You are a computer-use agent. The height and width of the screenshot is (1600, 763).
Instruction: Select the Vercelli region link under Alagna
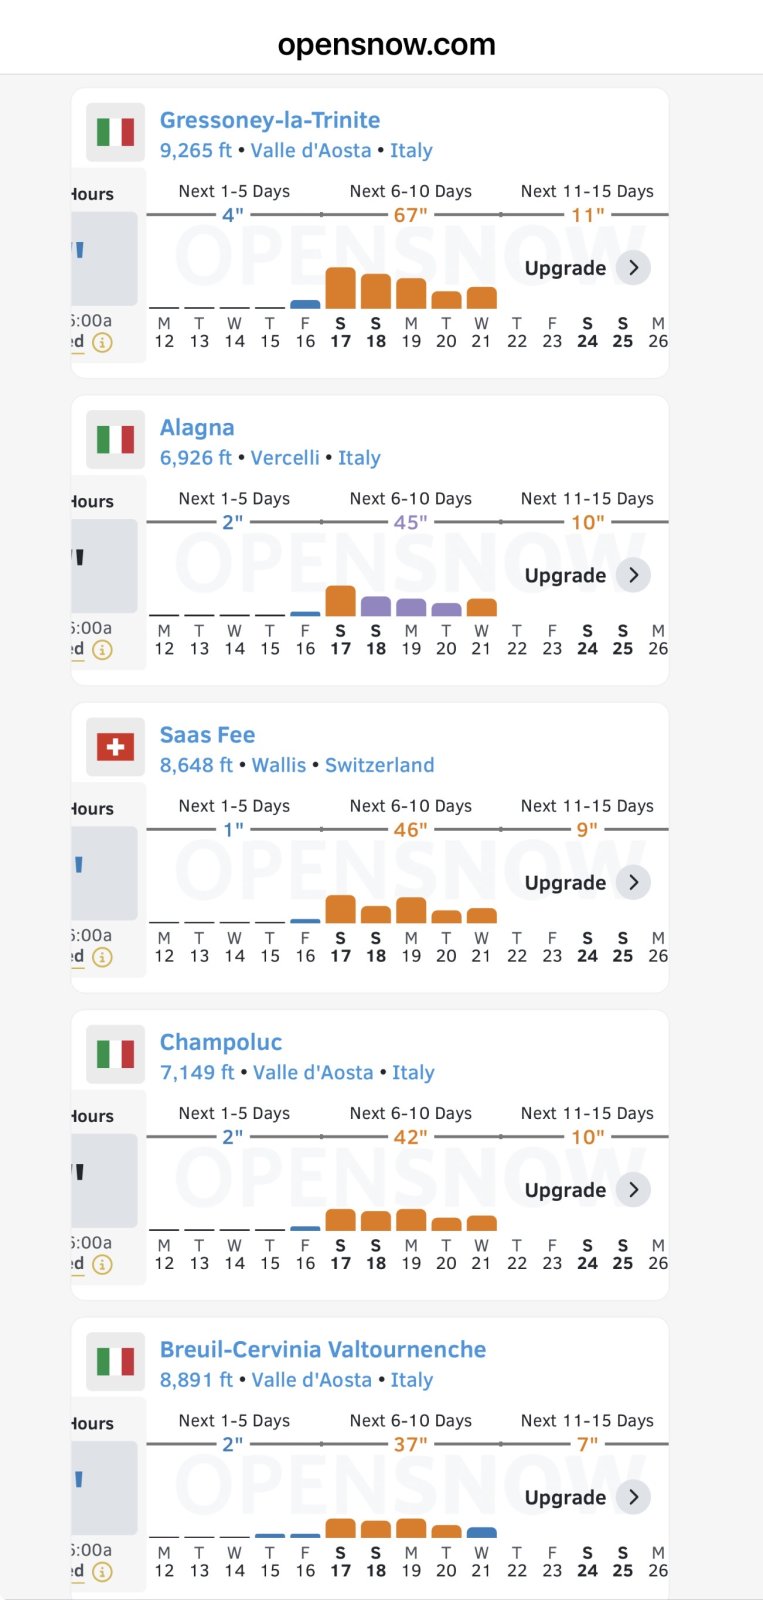point(285,458)
